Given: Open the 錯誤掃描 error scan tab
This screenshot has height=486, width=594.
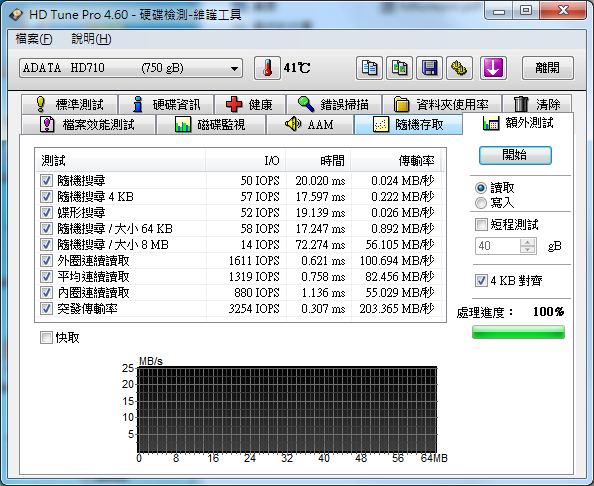Looking at the screenshot, I should (x=334, y=104).
